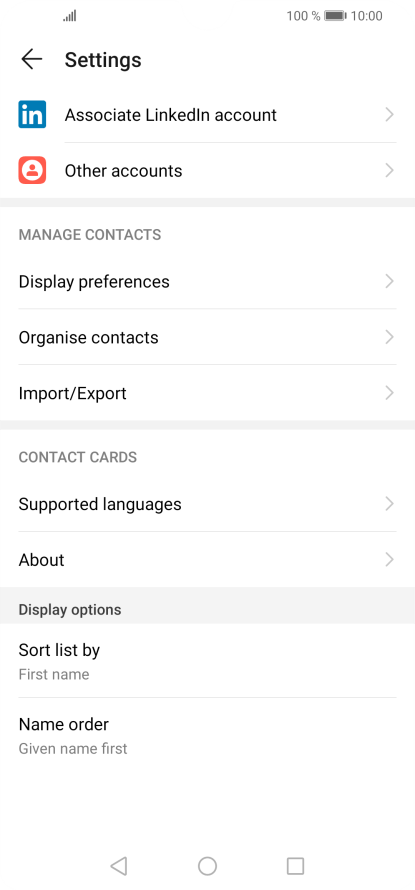Select Organise contacts label

pyautogui.click(x=89, y=337)
